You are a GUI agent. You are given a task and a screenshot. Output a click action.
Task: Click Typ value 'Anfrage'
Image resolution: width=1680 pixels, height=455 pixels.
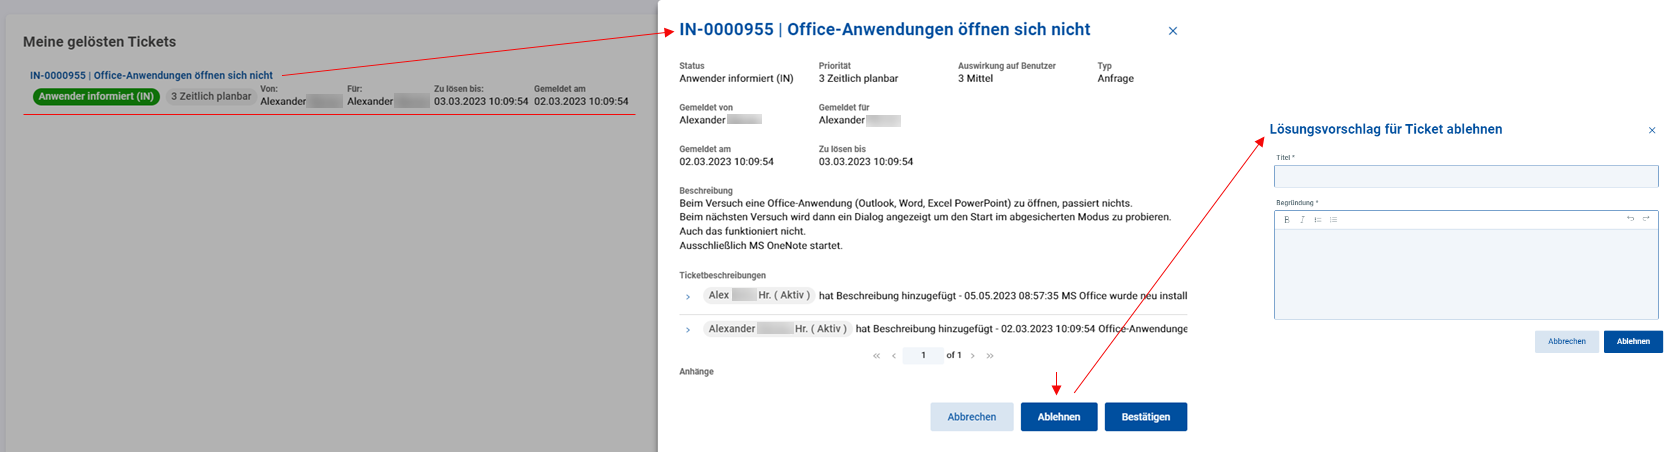(1115, 79)
